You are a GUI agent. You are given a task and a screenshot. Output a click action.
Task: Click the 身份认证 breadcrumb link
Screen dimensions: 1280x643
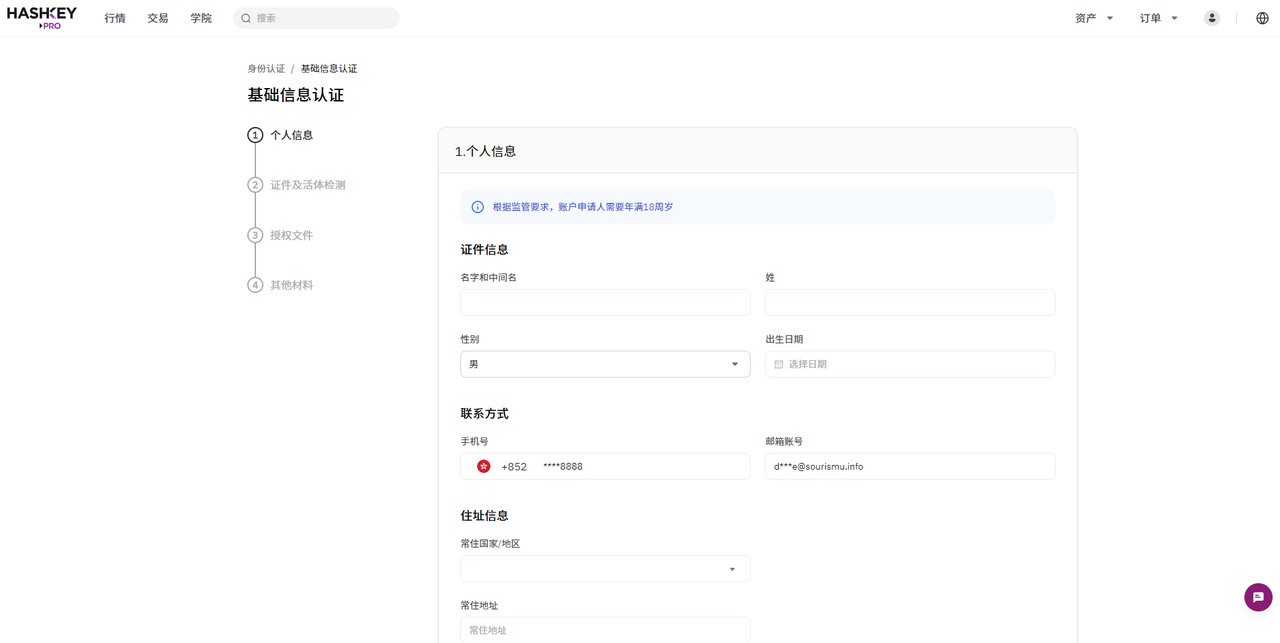click(266, 69)
